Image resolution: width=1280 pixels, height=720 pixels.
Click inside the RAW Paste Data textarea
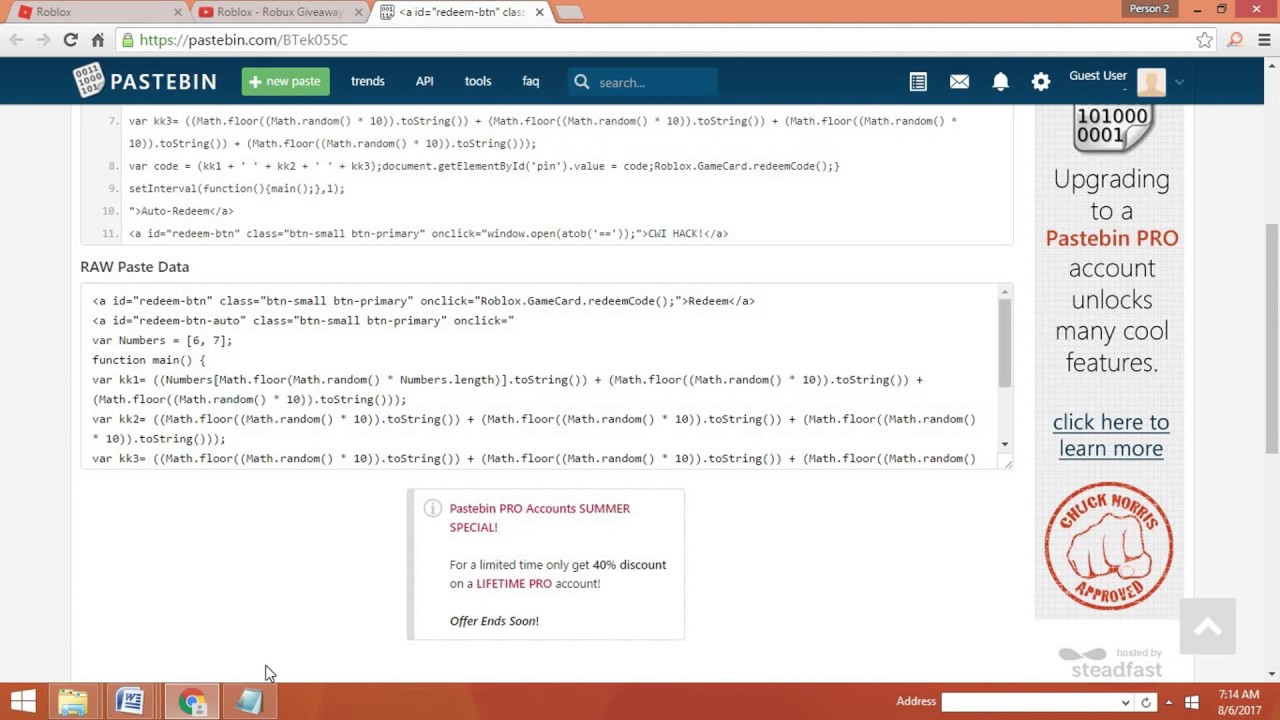pos(538,377)
